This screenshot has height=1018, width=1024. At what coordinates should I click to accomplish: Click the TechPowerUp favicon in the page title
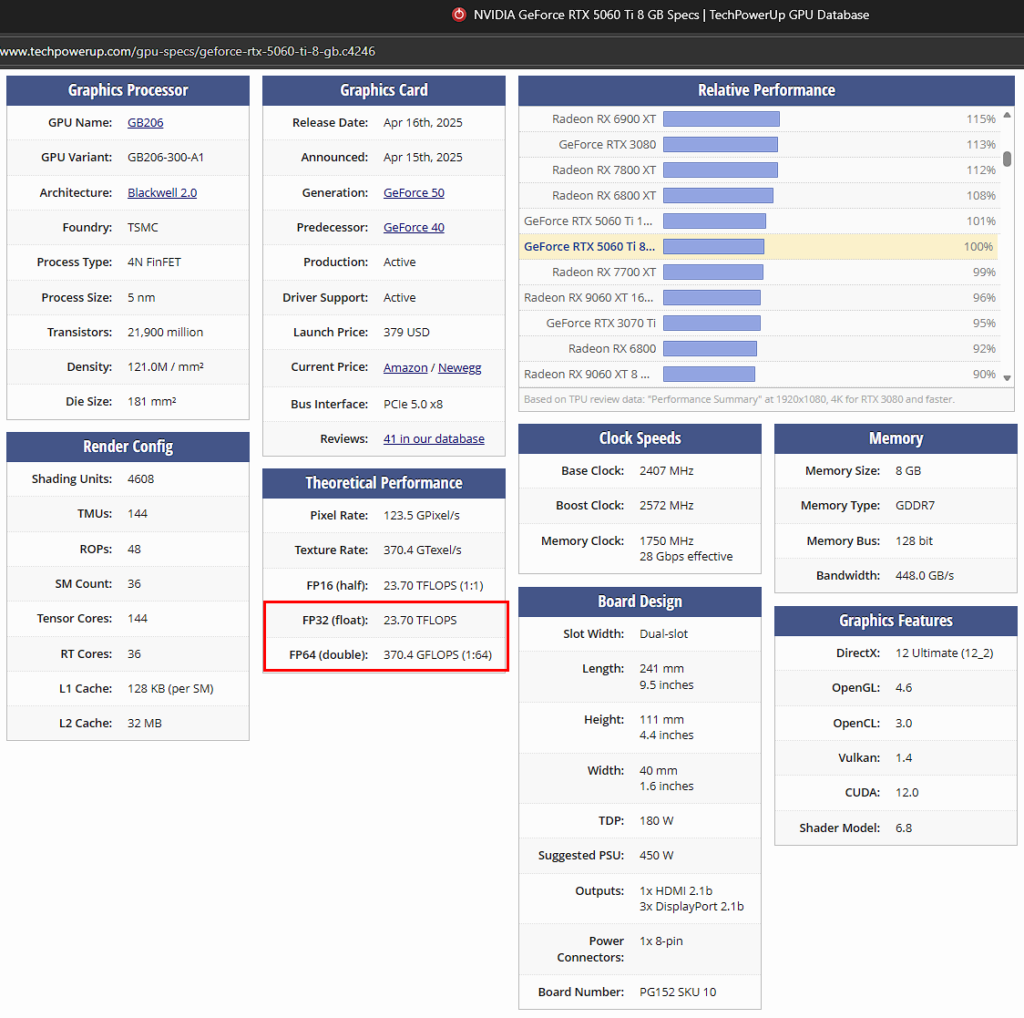click(459, 14)
